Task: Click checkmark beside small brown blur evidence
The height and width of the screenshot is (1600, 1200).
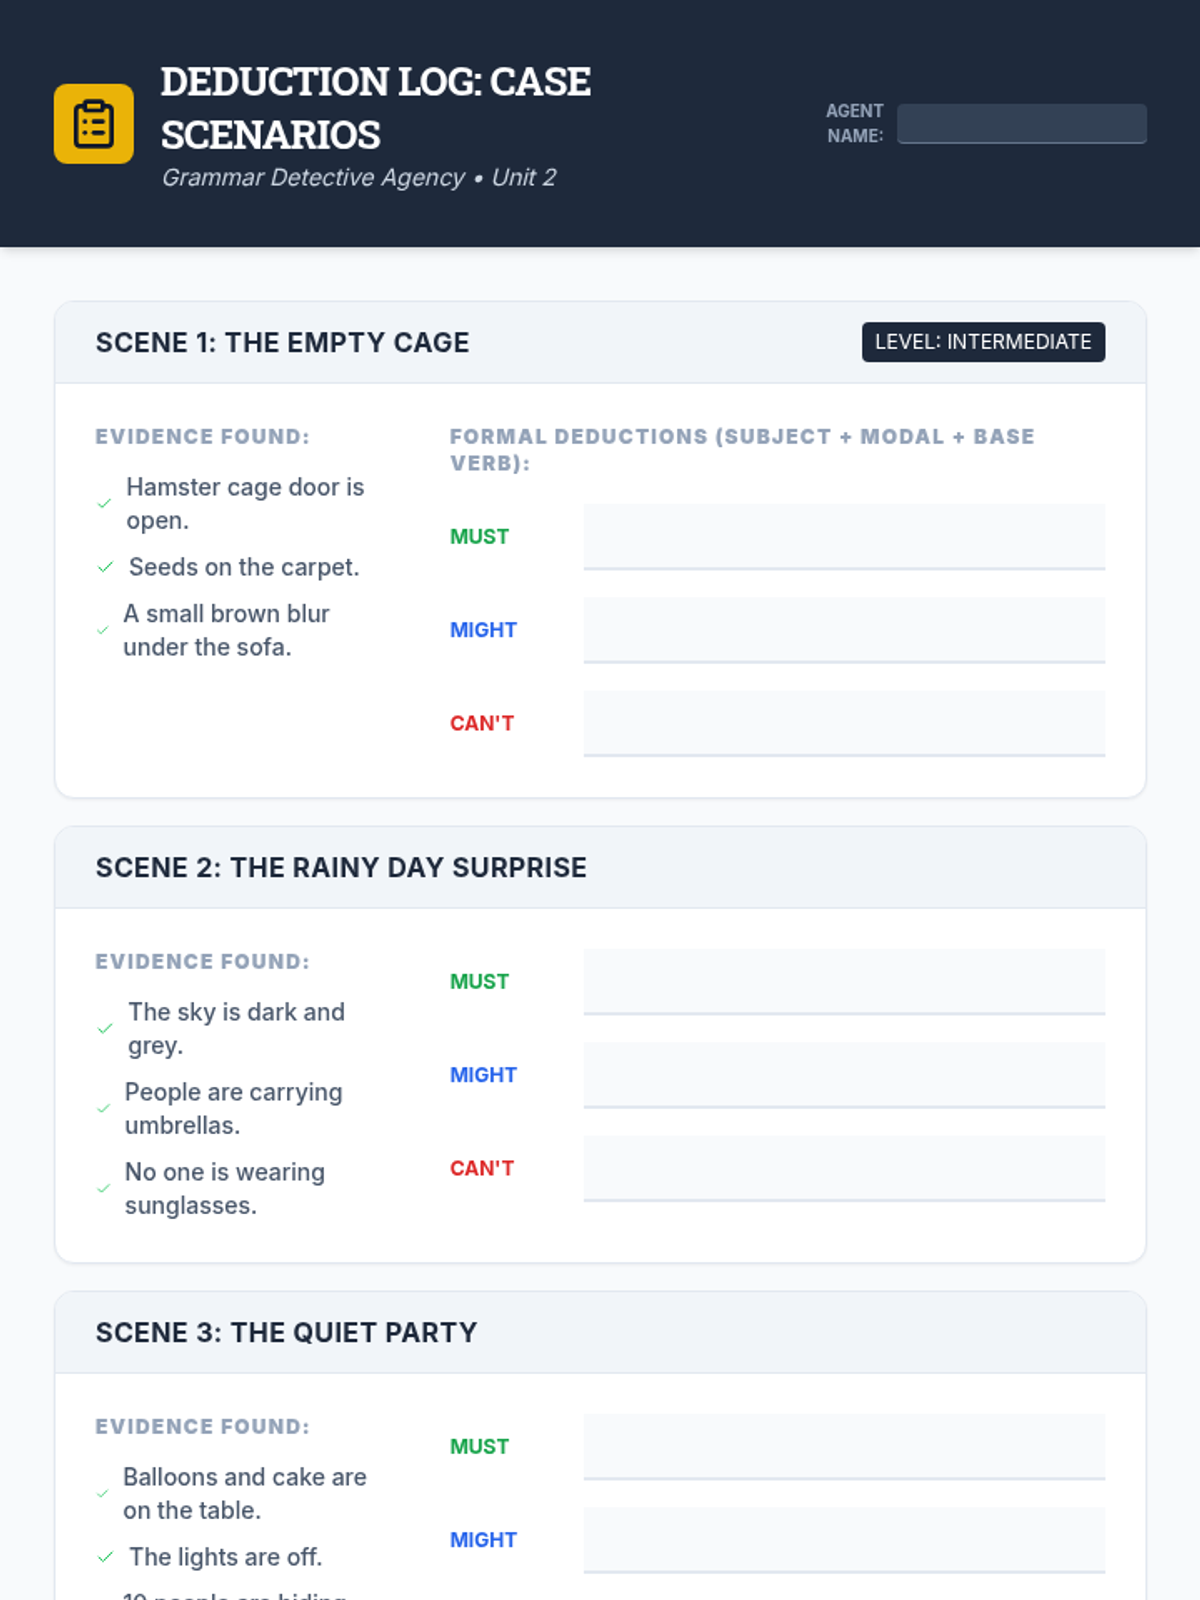Action: pyautogui.click(x=103, y=630)
